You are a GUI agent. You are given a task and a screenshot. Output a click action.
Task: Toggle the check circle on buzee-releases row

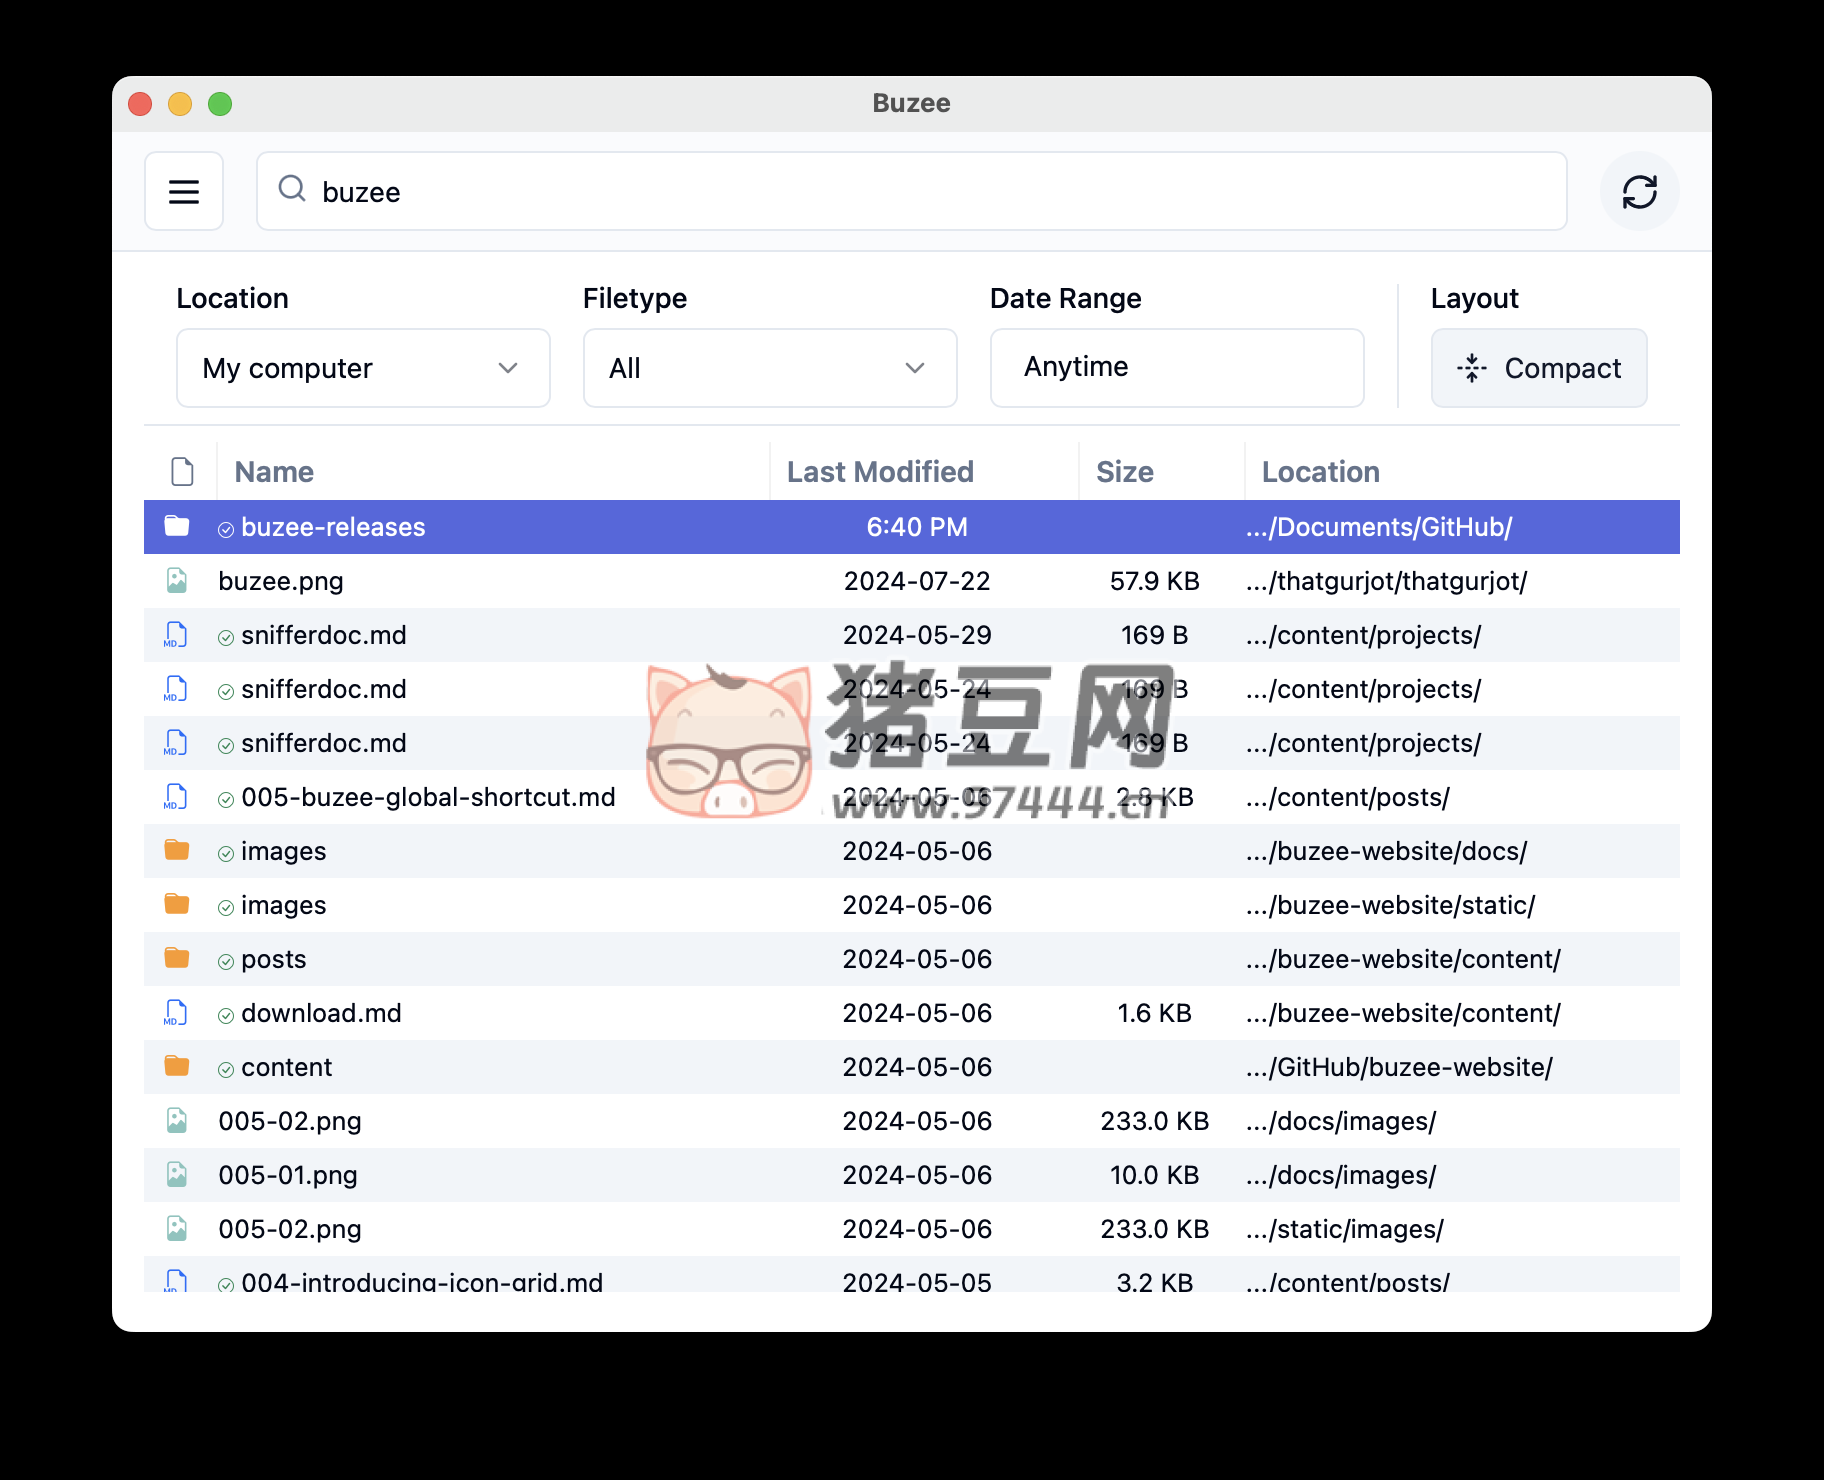pyautogui.click(x=226, y=527)
